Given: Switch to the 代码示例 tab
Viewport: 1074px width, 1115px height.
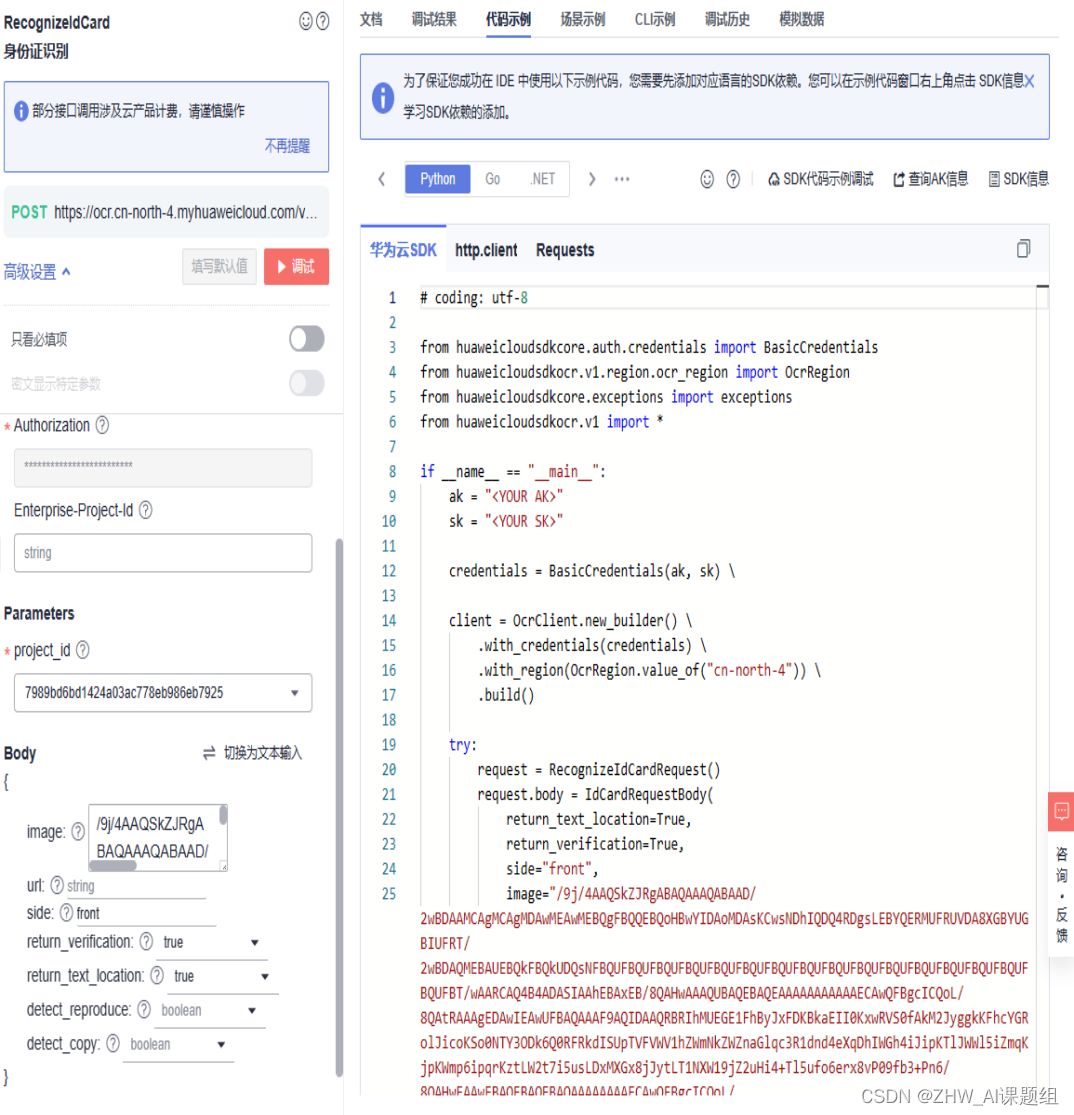Looking at the screenshot, I should (508, 19).
